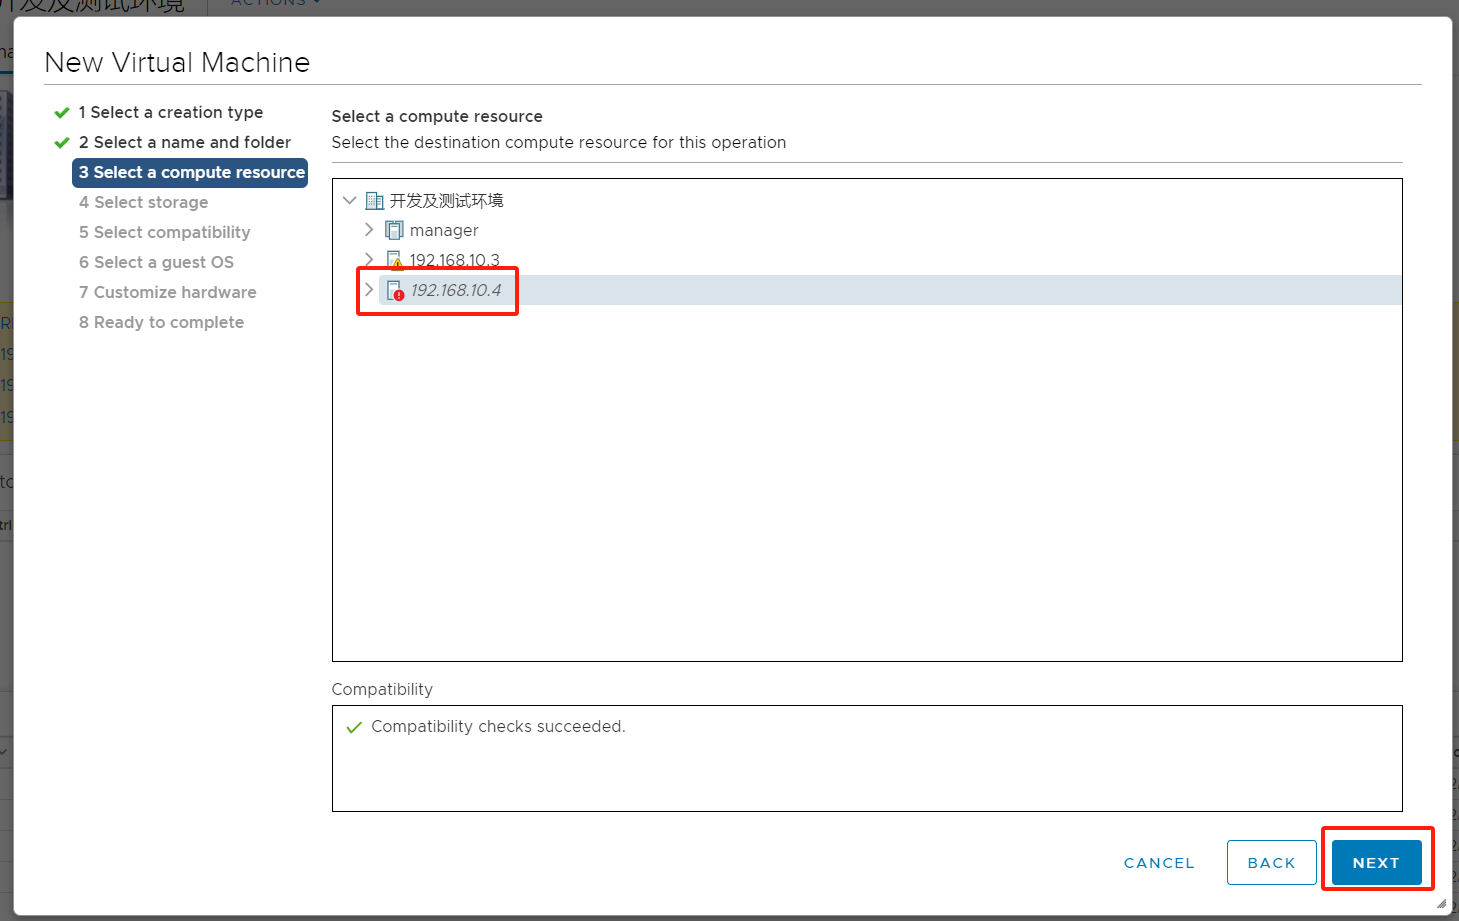
Task: Click the dialog resize grip in corner
Action: tap(1441, 903)
